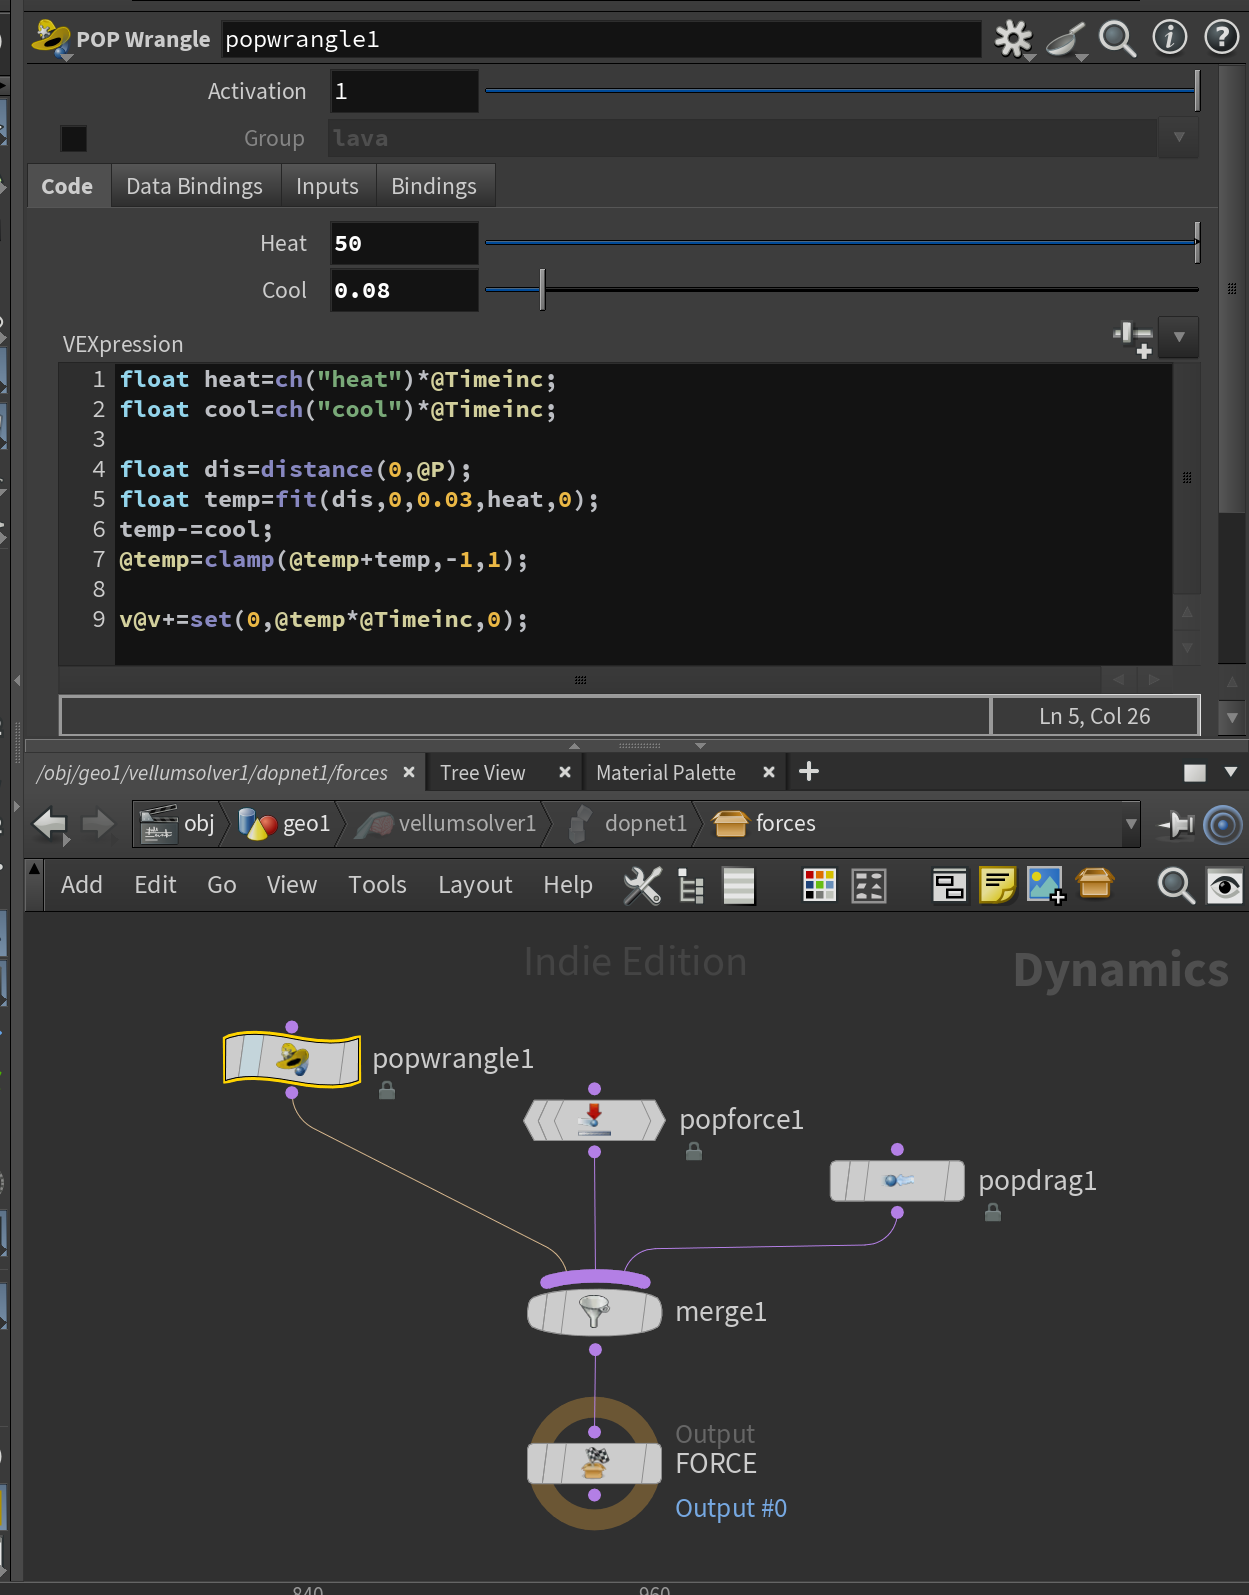Close the Material Palette tab
The image size is (1249, 1595).
click(x=769, y=772)
